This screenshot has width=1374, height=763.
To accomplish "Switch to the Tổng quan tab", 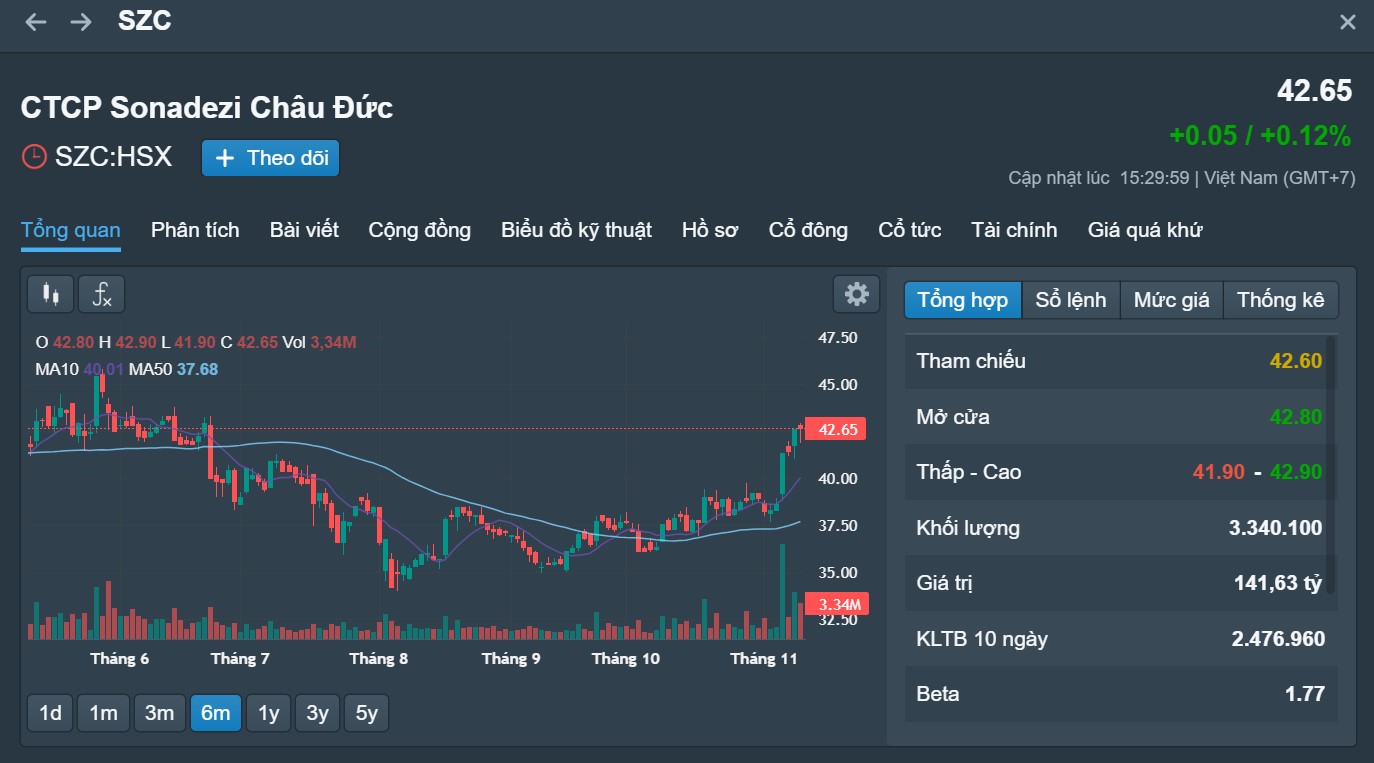I will coord(71,230).
